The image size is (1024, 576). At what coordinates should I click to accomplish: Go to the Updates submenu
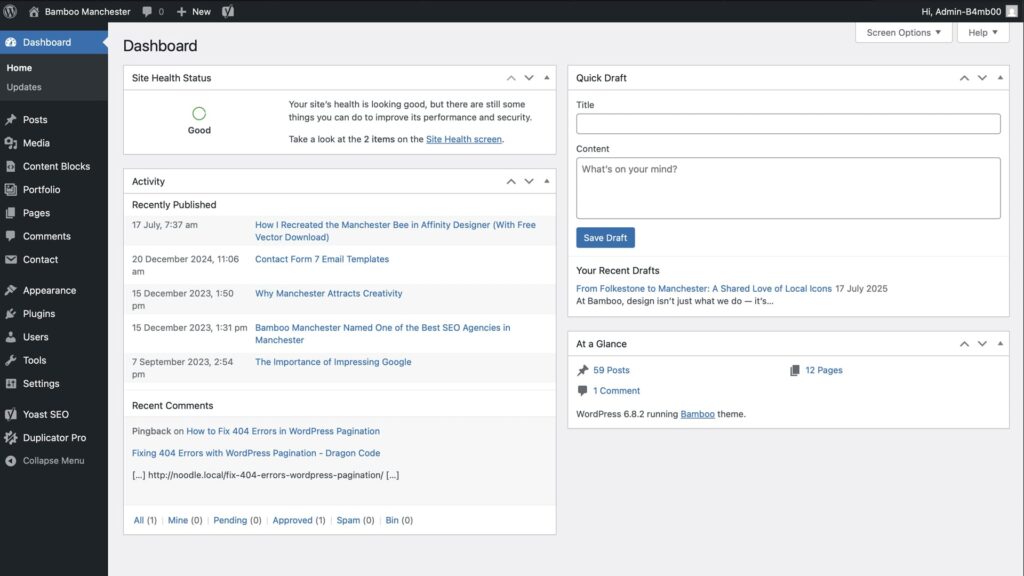click(24, 87)
